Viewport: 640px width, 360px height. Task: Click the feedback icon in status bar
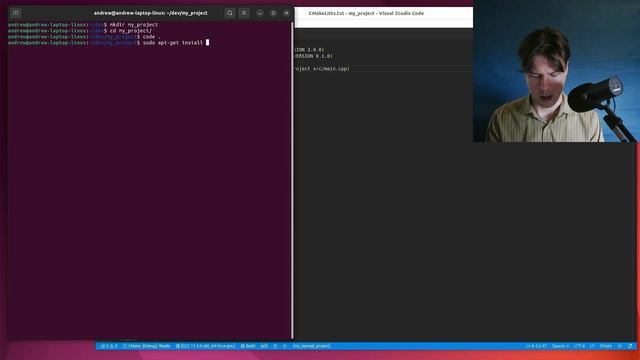coord(620,346)
